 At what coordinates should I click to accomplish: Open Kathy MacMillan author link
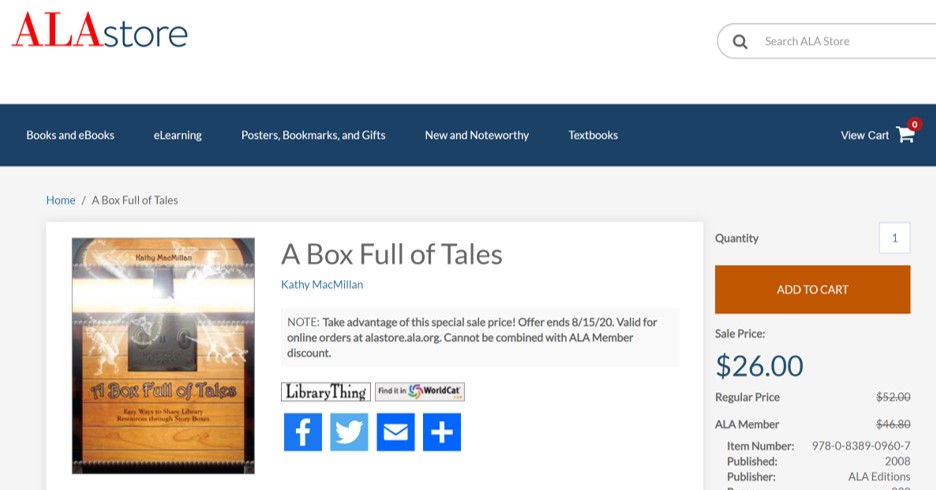tap(322, 285)
